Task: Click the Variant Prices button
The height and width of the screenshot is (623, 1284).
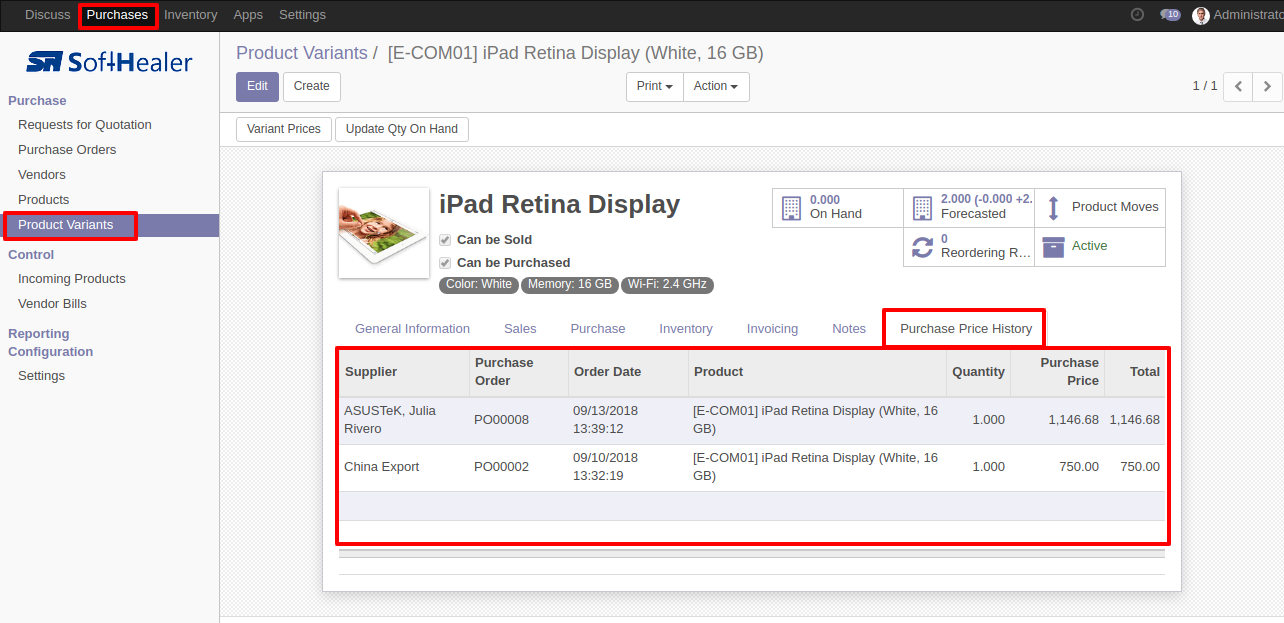Action: click(x=284, y=129)
